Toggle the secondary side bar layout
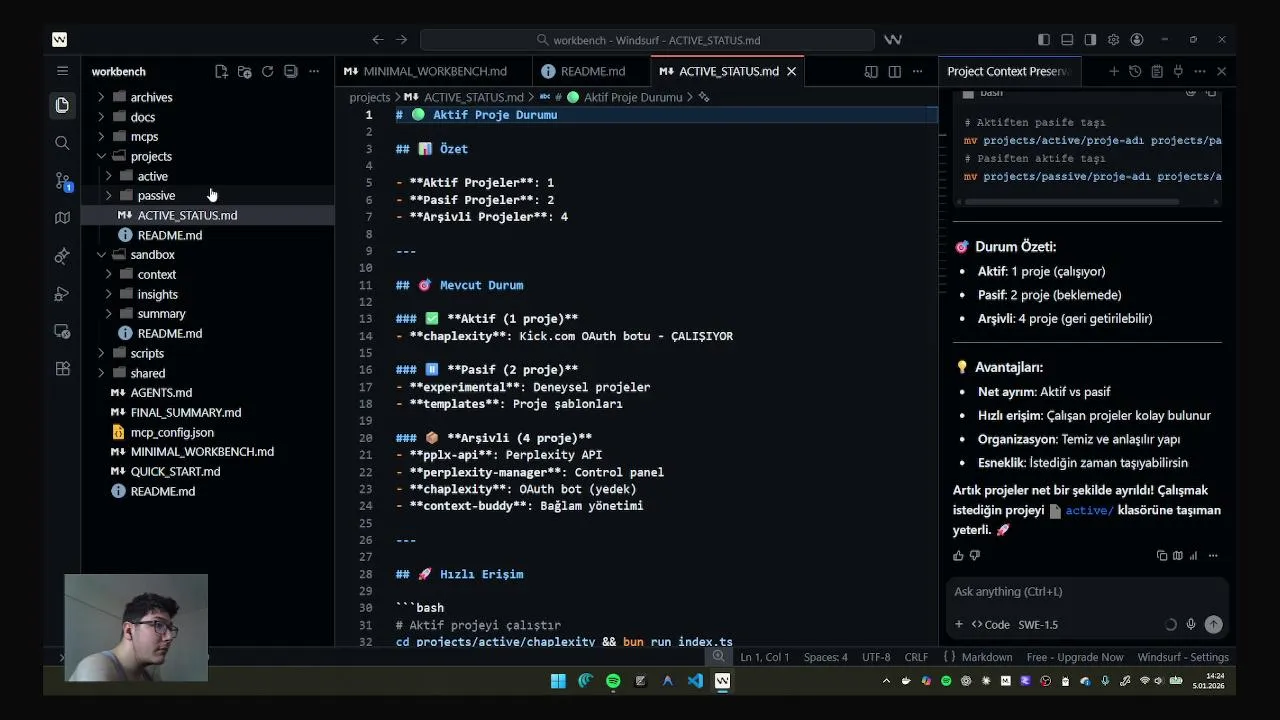 tap(1090, 40)
